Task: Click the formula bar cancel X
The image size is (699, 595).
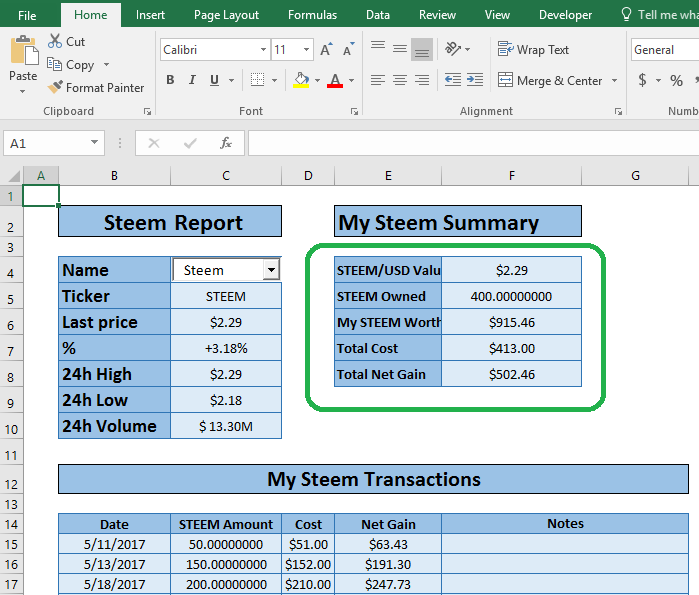Action: tap(154, 143)
